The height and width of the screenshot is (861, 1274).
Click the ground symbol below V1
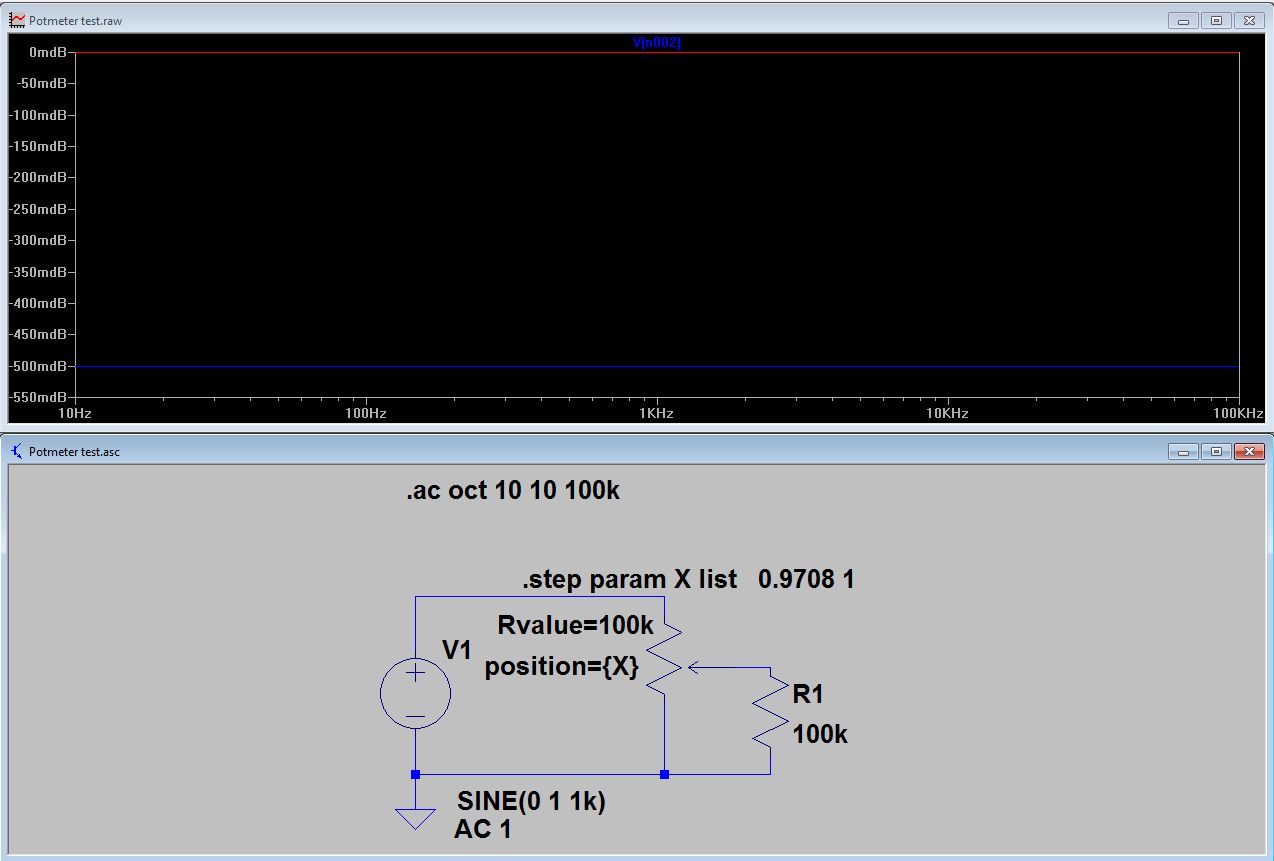(415, 818)
